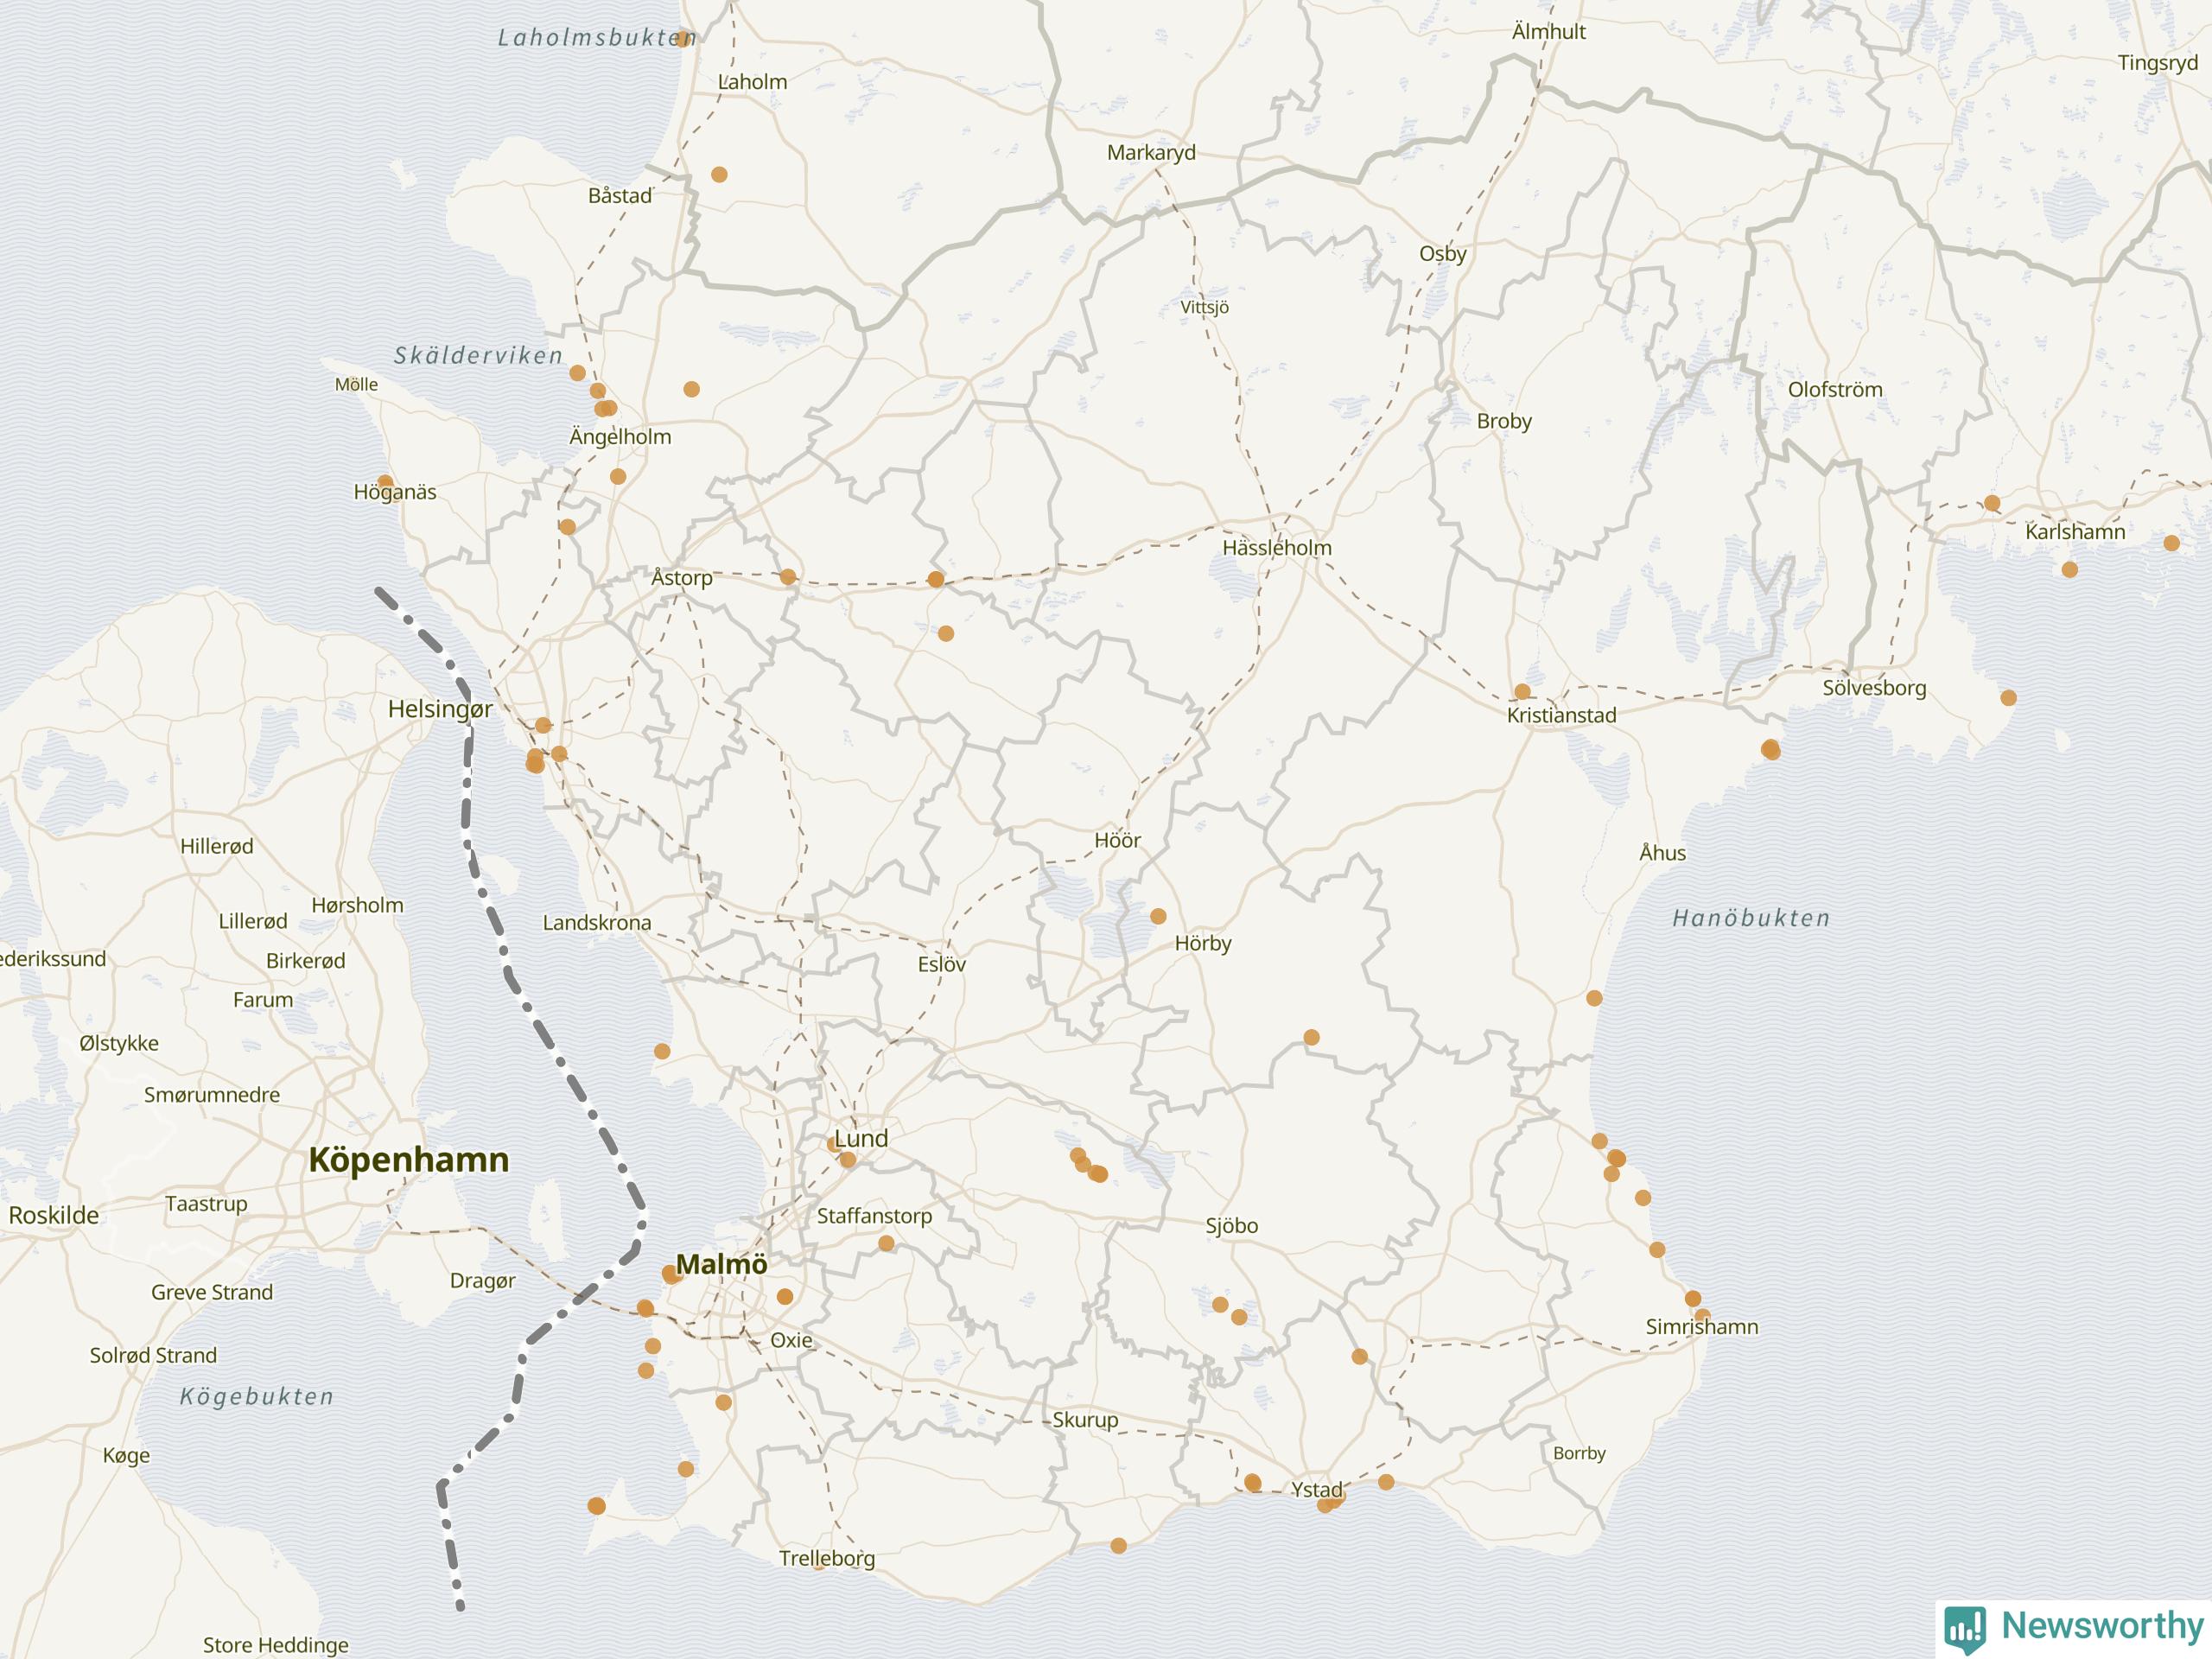Select the orange marker southeast of Staffanstorp

886,1244
